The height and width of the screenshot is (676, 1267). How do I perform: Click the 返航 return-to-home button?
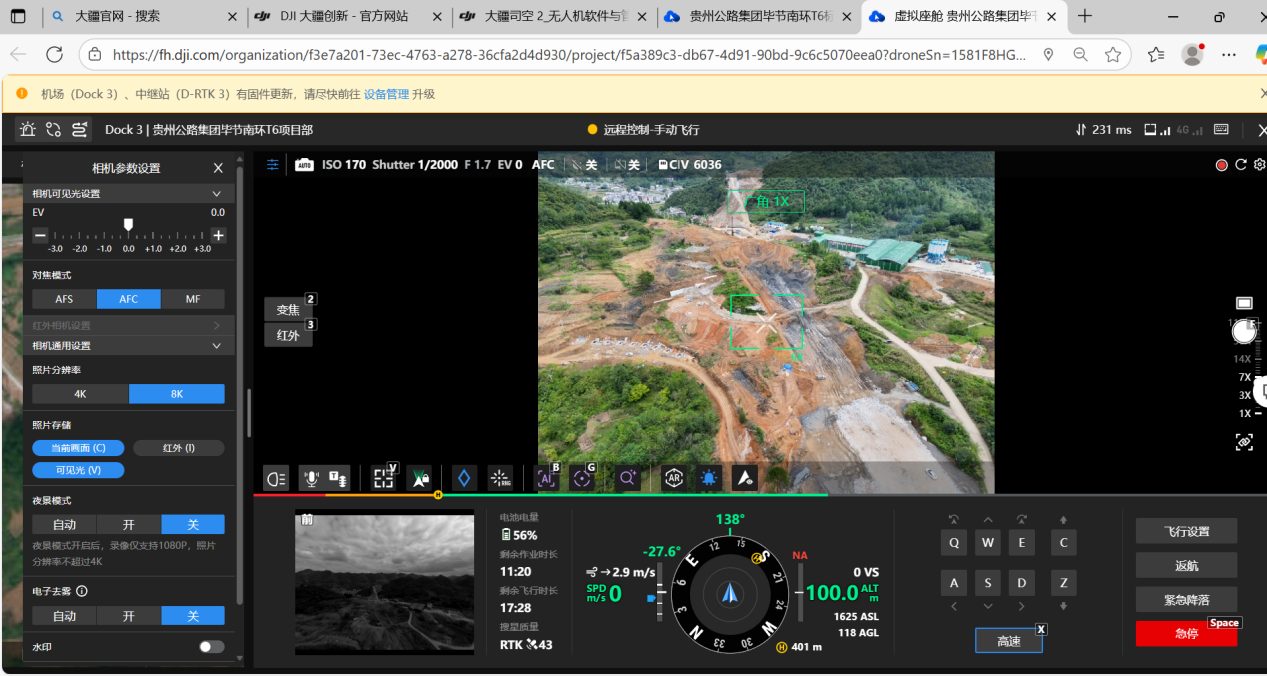tap(1186, 565)
